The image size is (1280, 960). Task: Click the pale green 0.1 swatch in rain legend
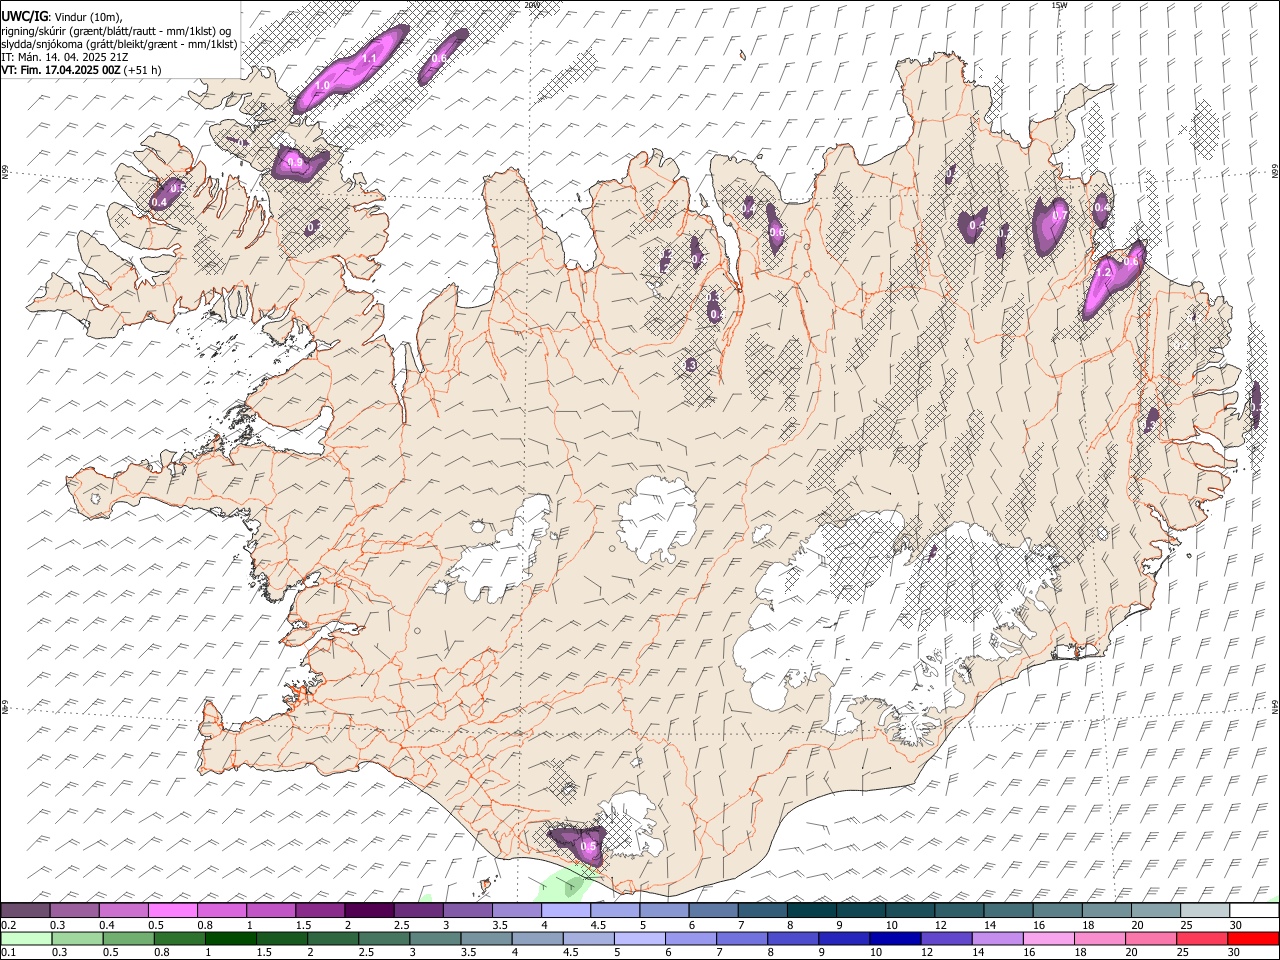(x=26, y=939)
